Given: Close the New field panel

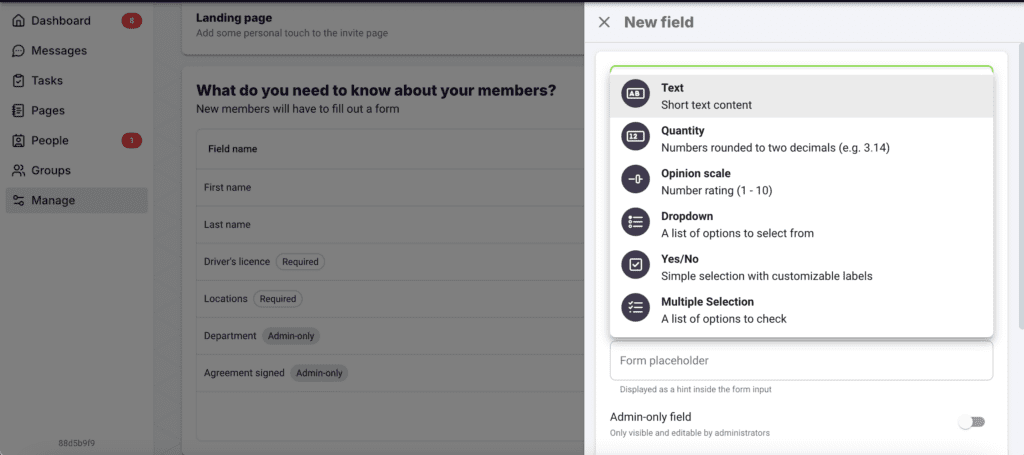Looking at the screenshot, I should (x=604, y=22).
